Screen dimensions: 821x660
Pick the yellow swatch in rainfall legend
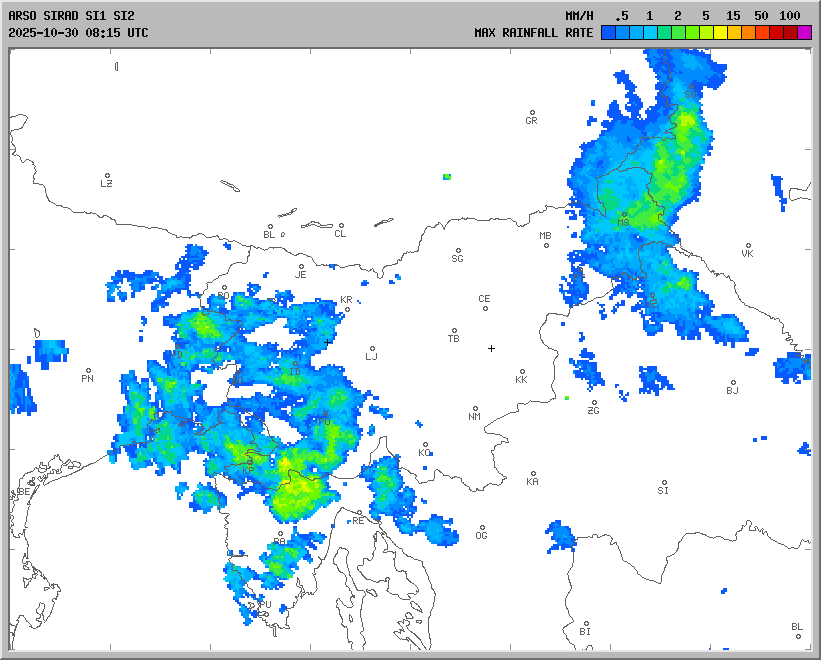tap(720, 33)
